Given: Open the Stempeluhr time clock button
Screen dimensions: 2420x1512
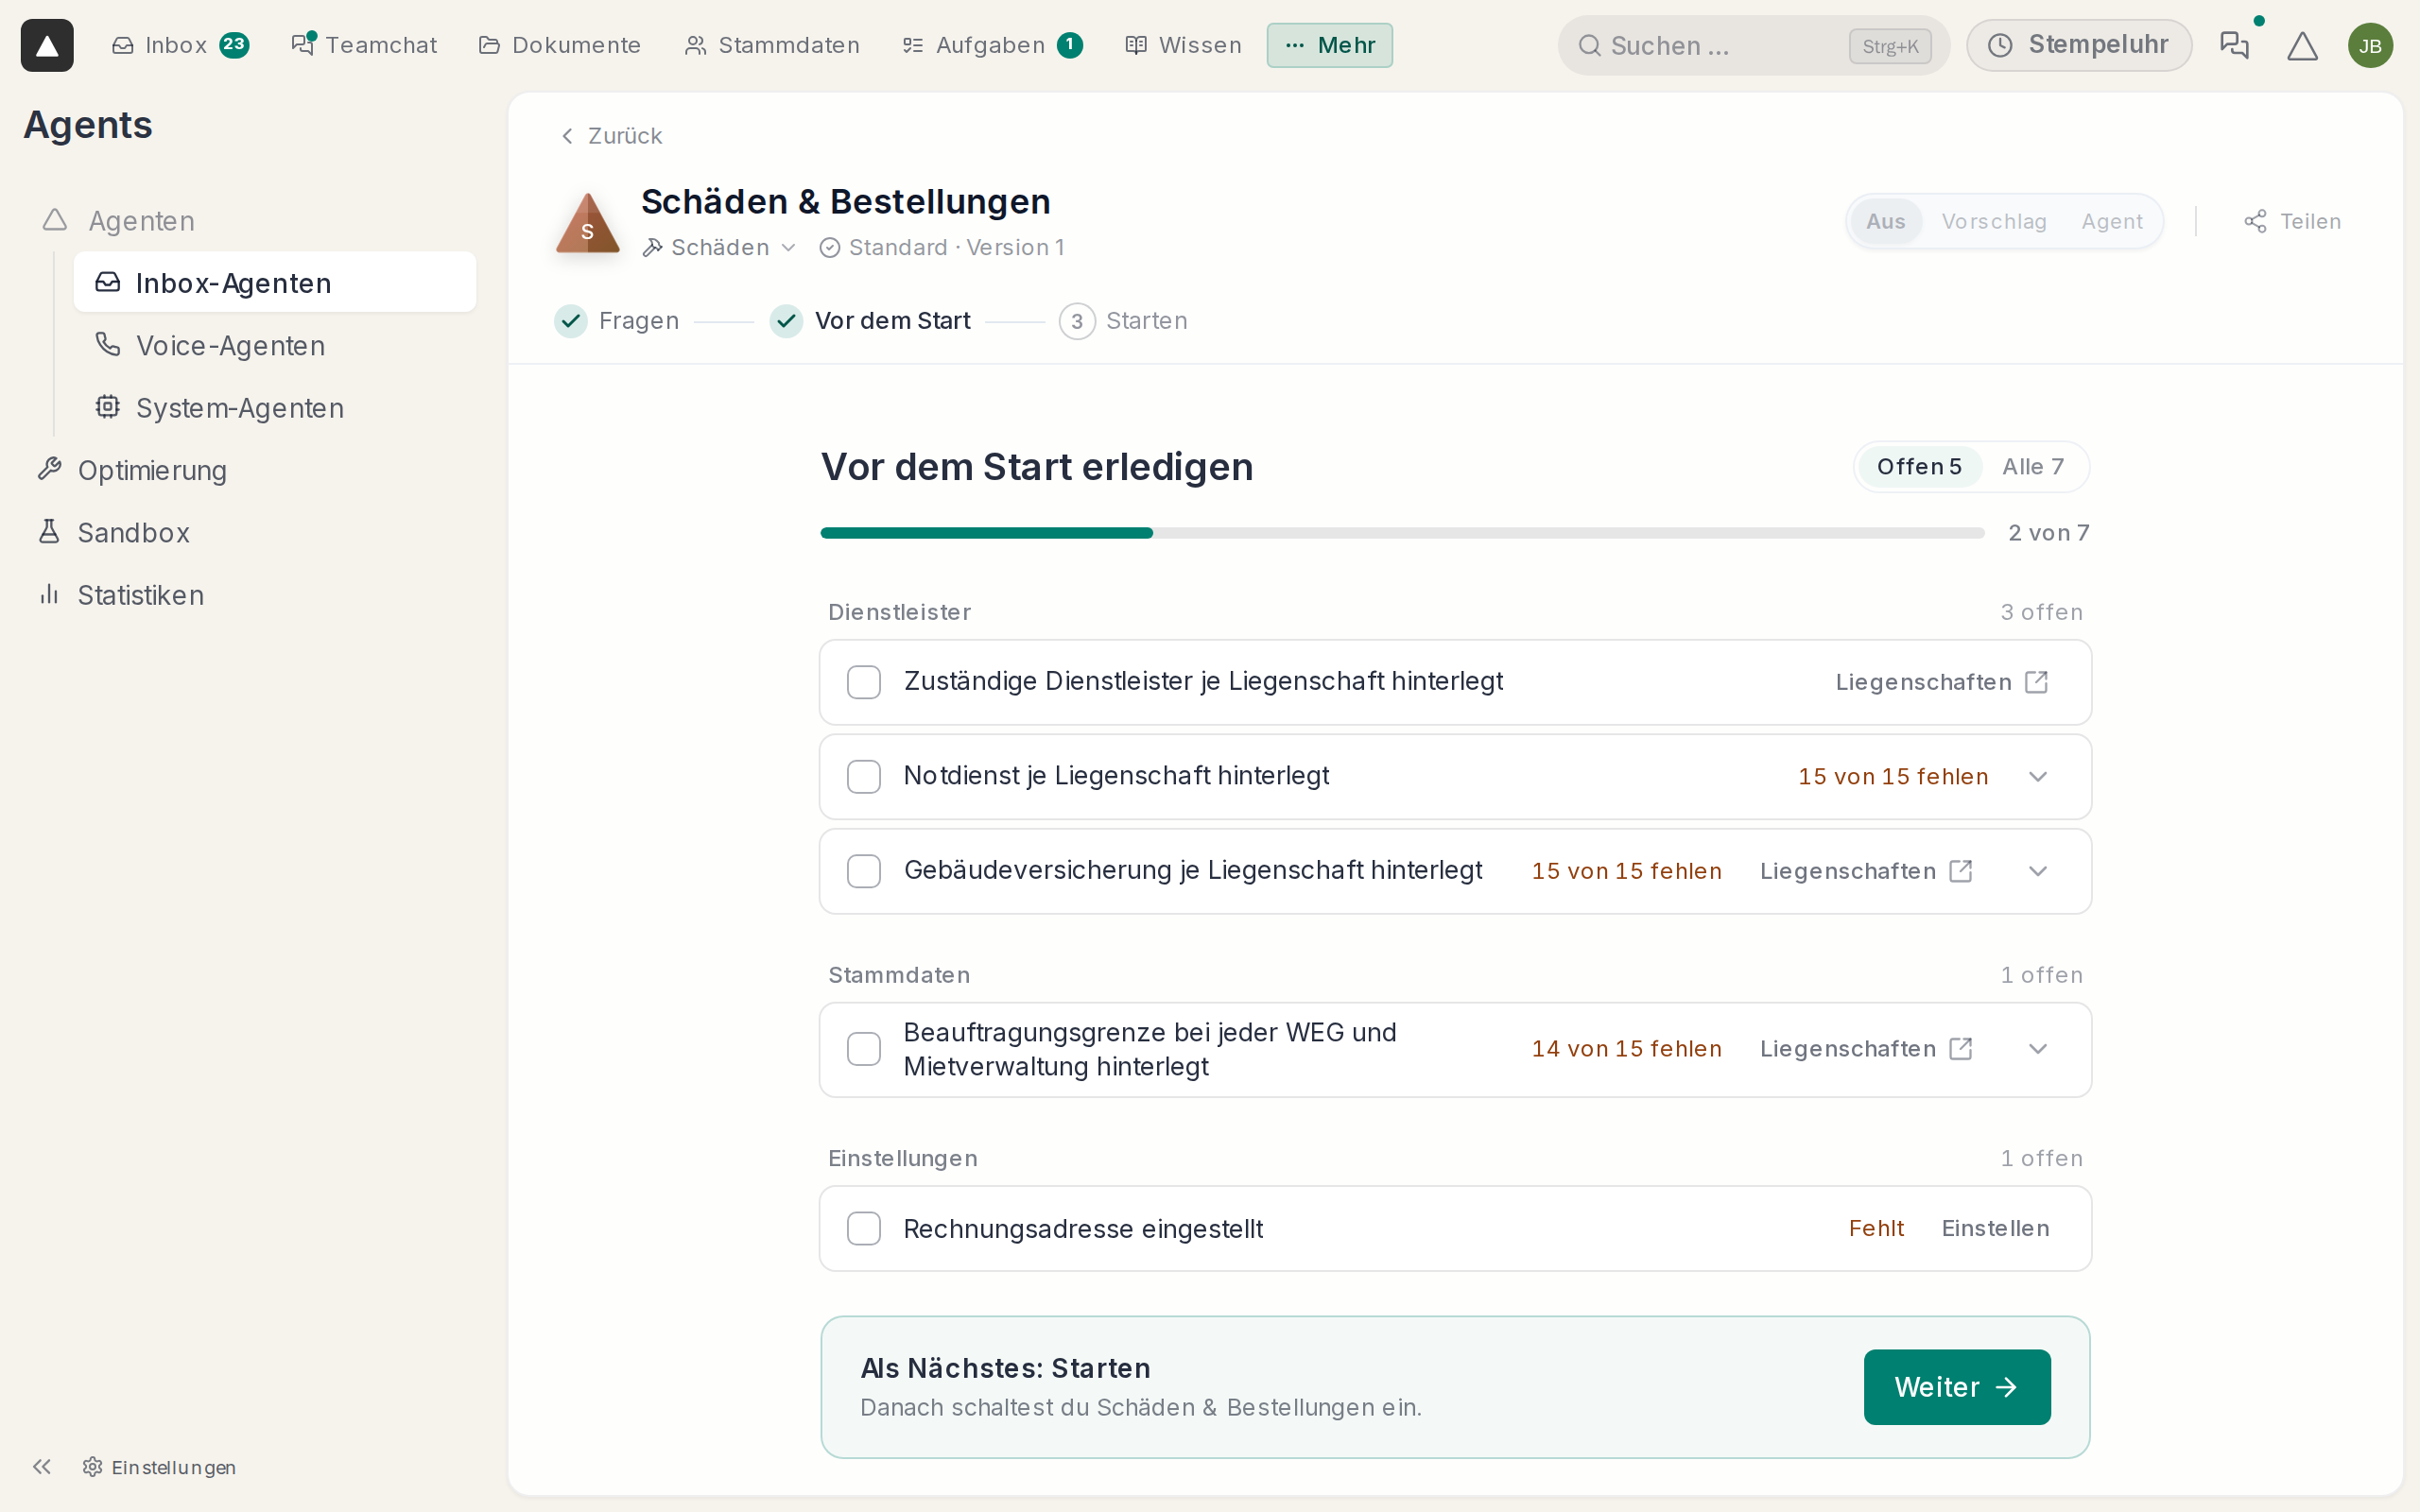Looking at the screenshot, I should [2078, 45].
